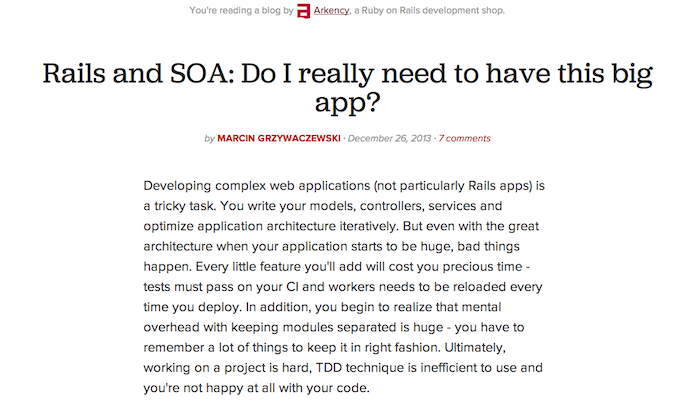Click the December 26, 2013 date
Screen dimensions: 700x410
tap(389, 138)
